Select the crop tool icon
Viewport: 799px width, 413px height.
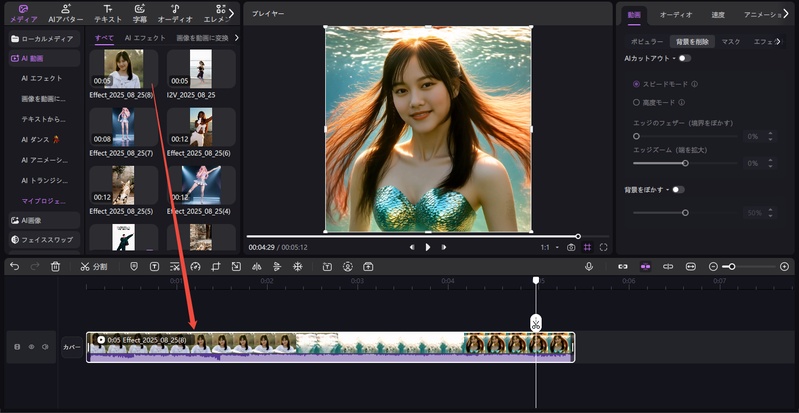pos(216,266)
